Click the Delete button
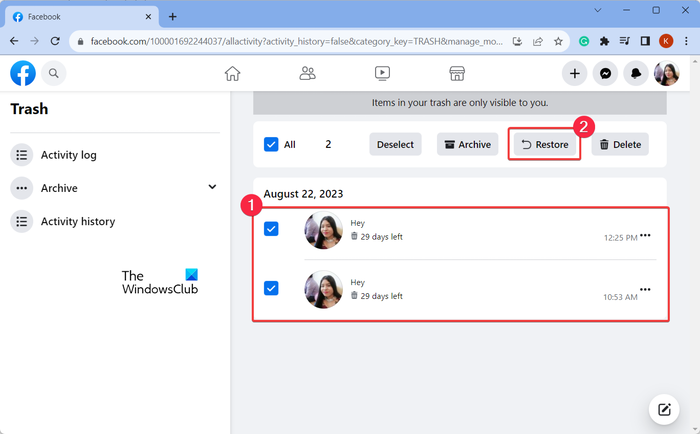Image resolution: width=700 pixels, height=434 pixels. tap(620, 144)
